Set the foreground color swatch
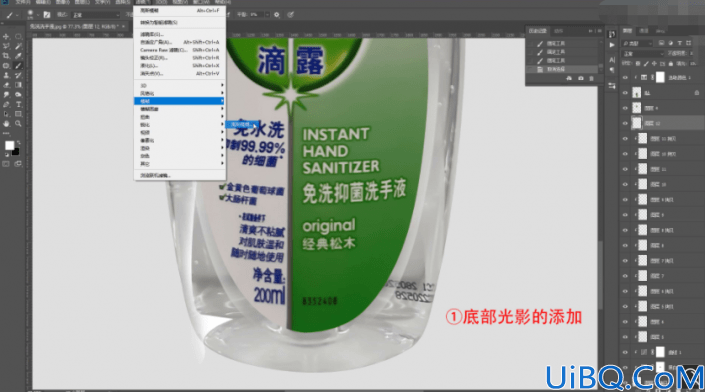705x392 pixels. coord(9,145)
